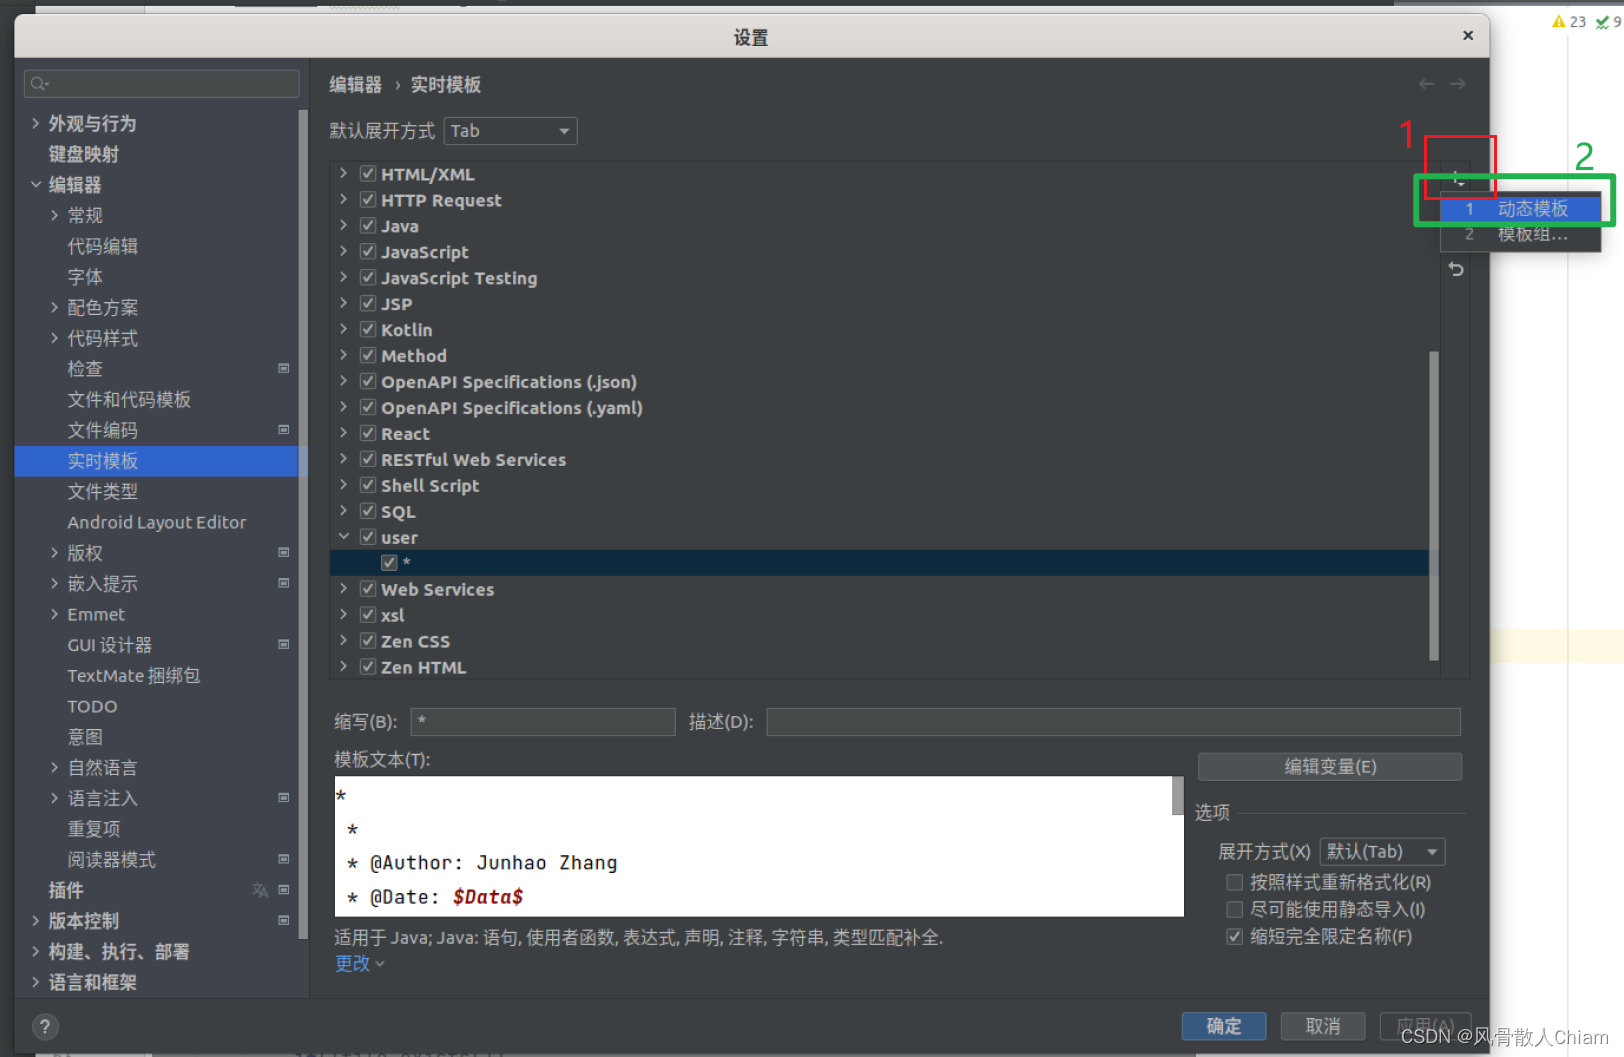Click the 确定 button
The image size is (1624, 1057).
[1224, 1026]
